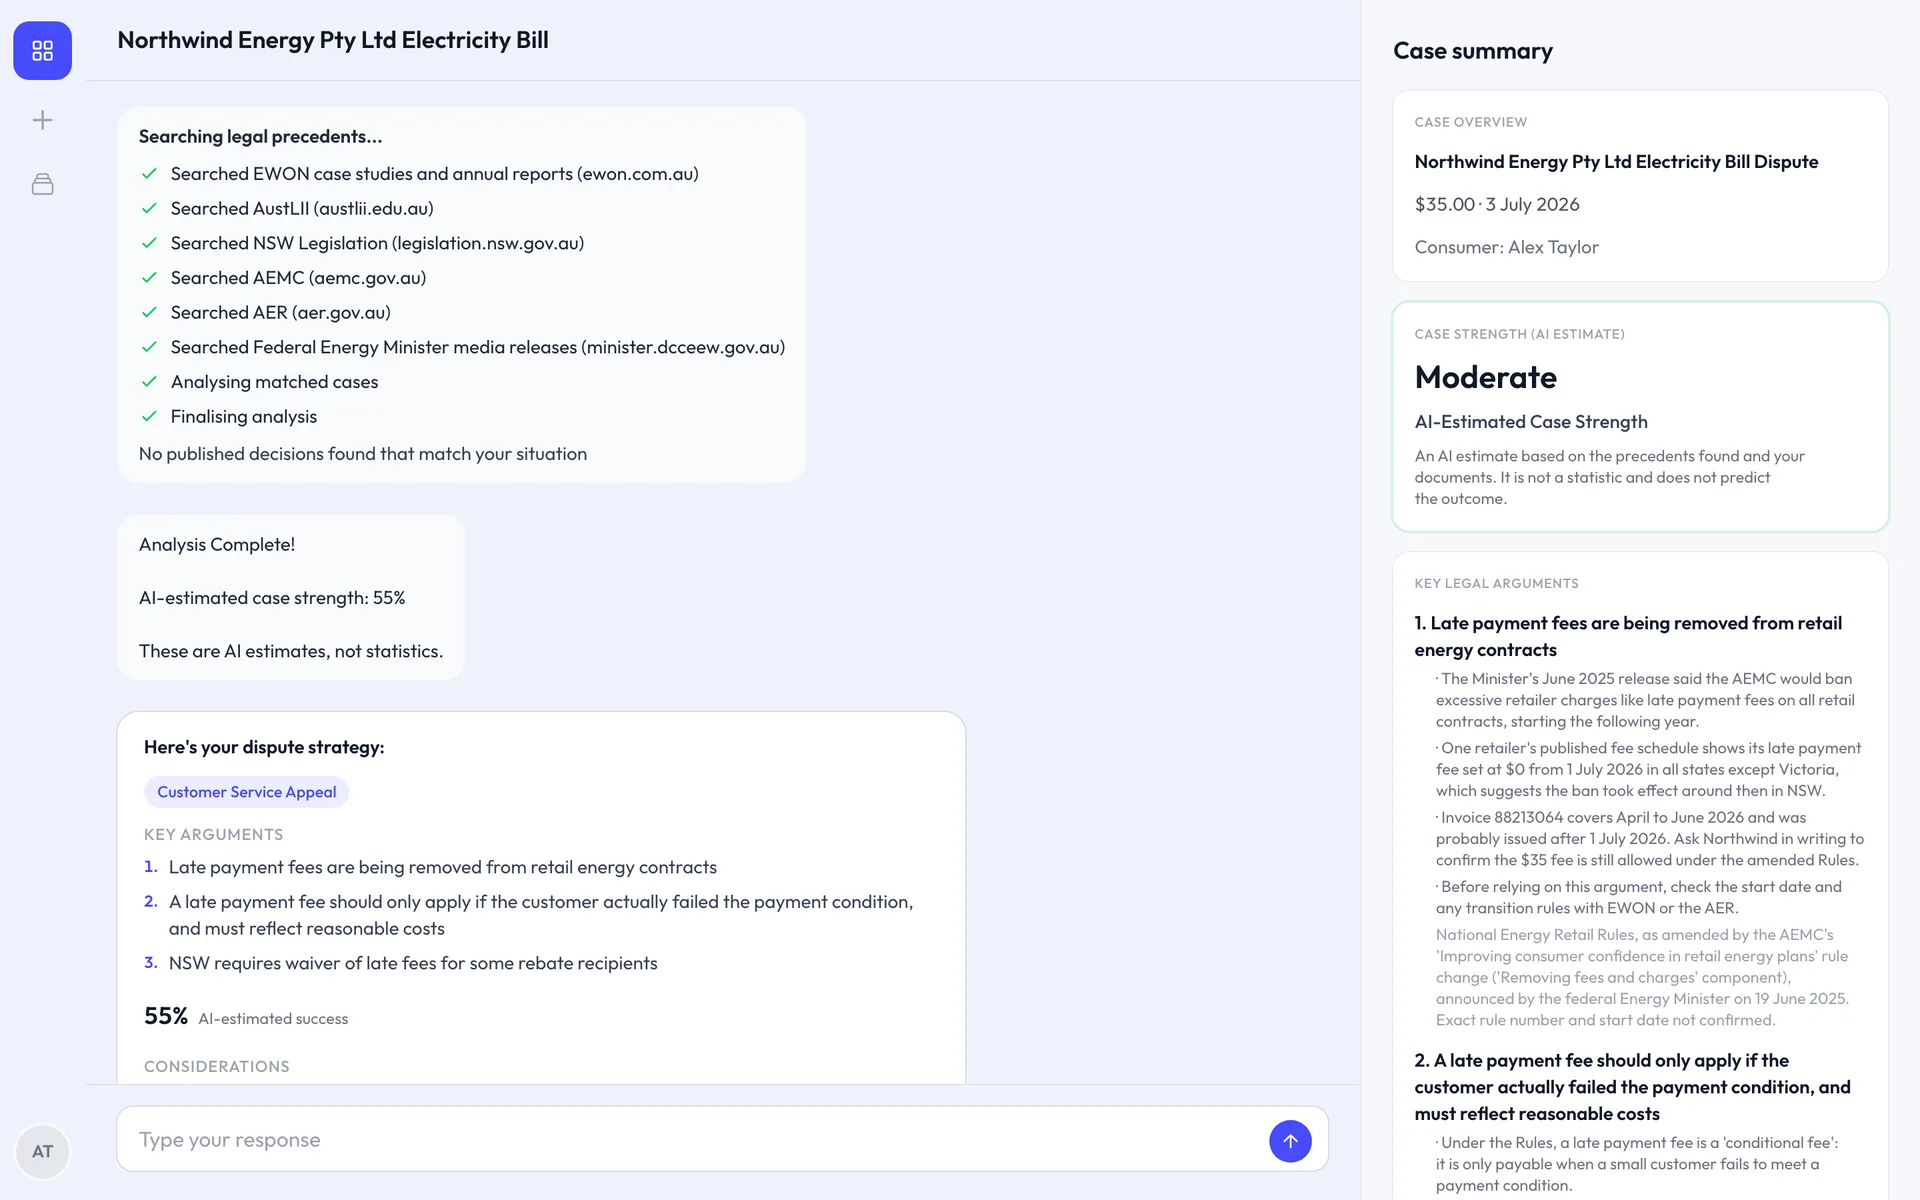This screenshot has width=1920, height=1200.
Task: Click the Northwind Energy Electricity Bill title
Action: coord(333,40)
